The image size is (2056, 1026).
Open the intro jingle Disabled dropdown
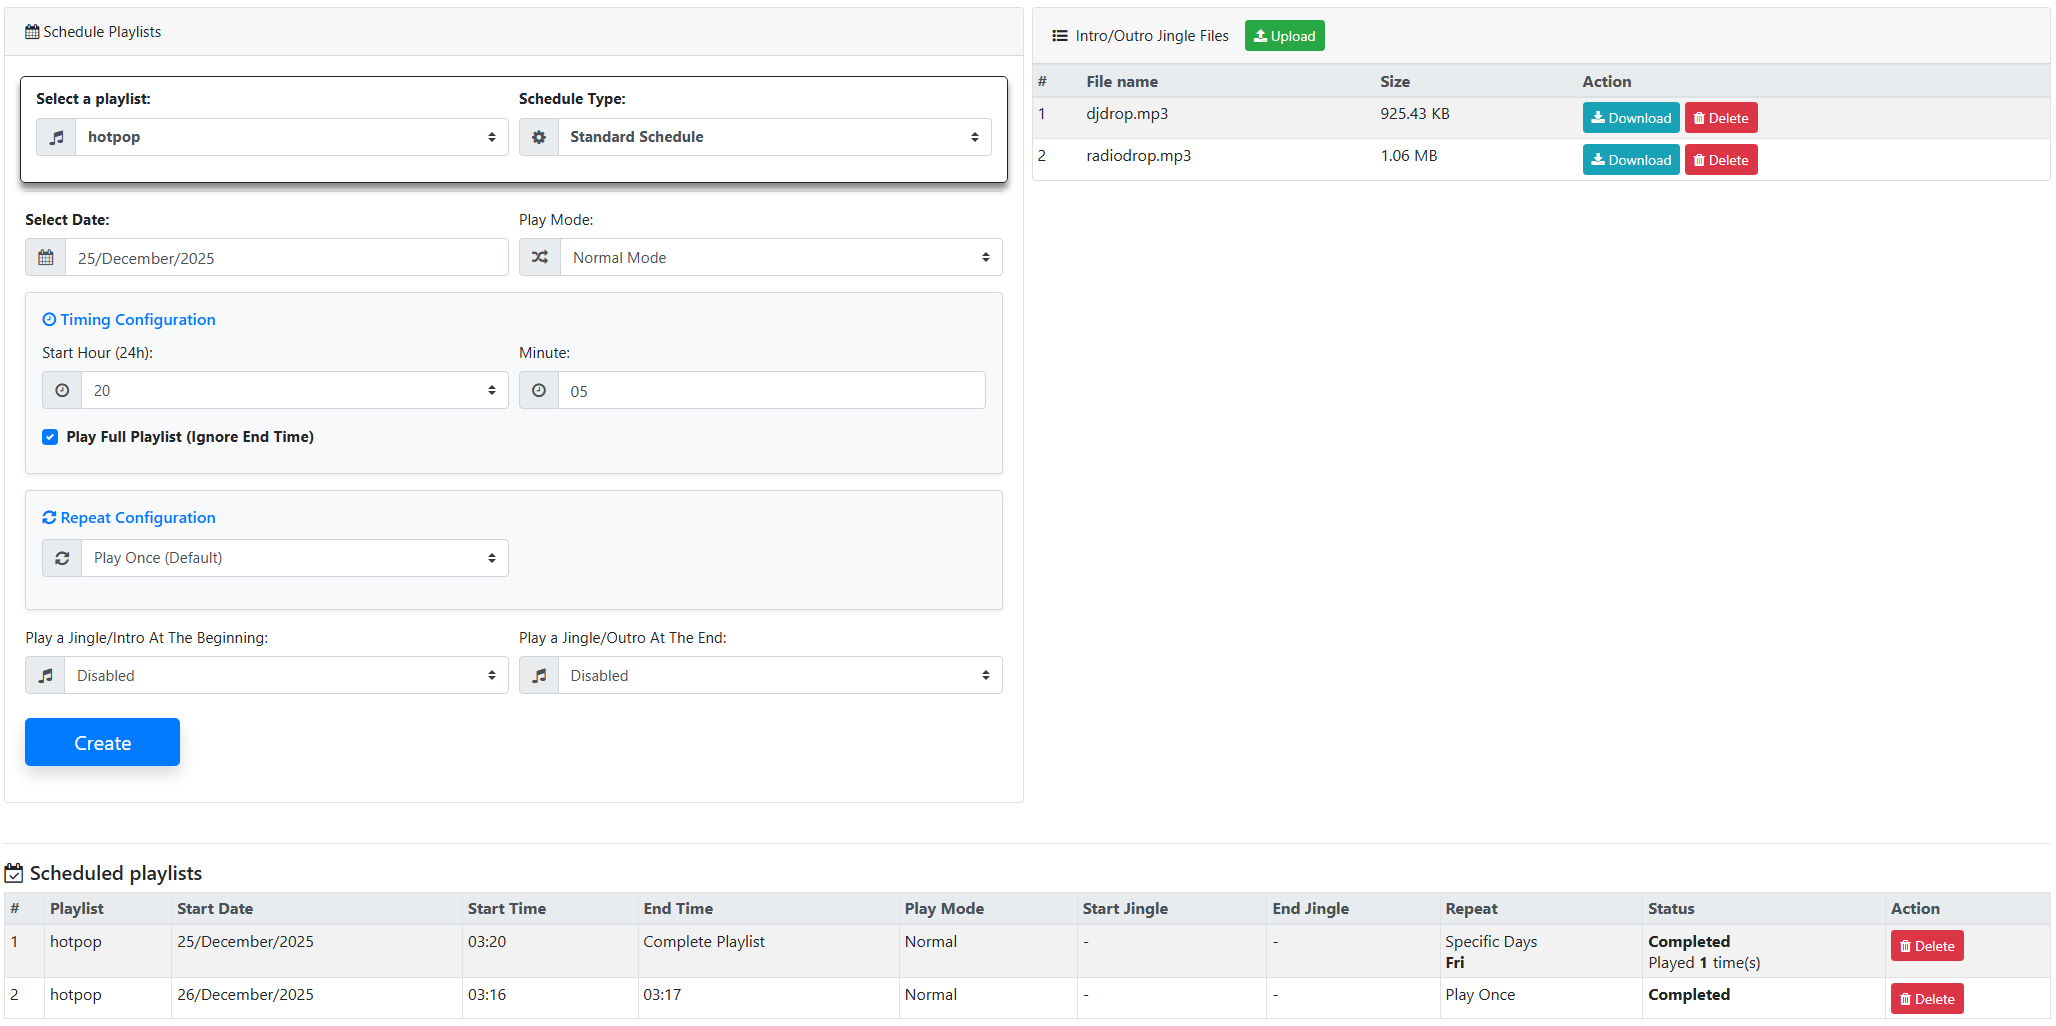coord(286,676)
